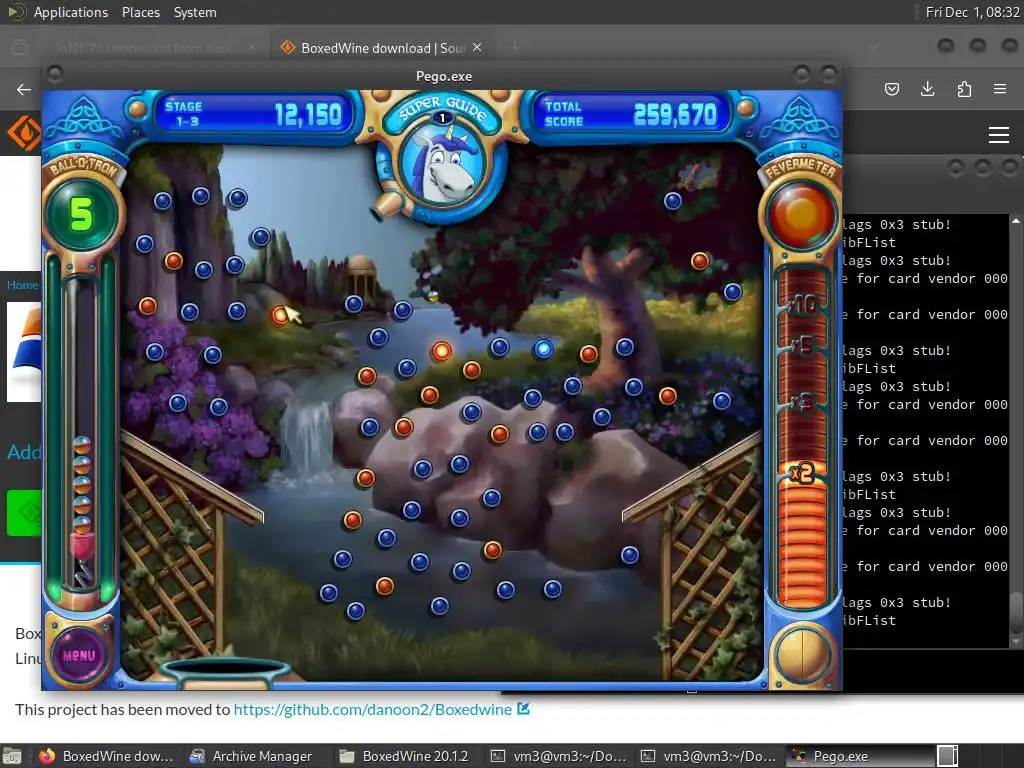
Task: Click the Home breadcrumb link on SourceForge
Action: coord(22,285)
